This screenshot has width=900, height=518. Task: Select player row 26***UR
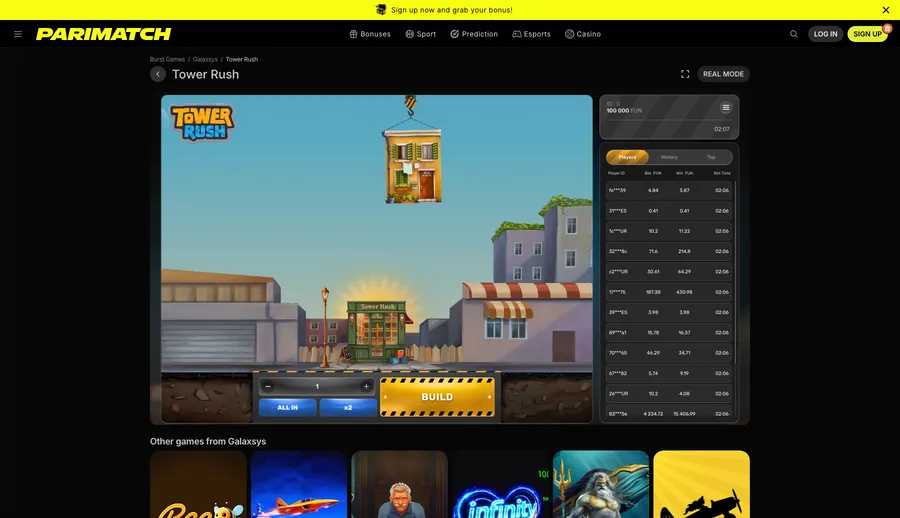pos(669,393)
